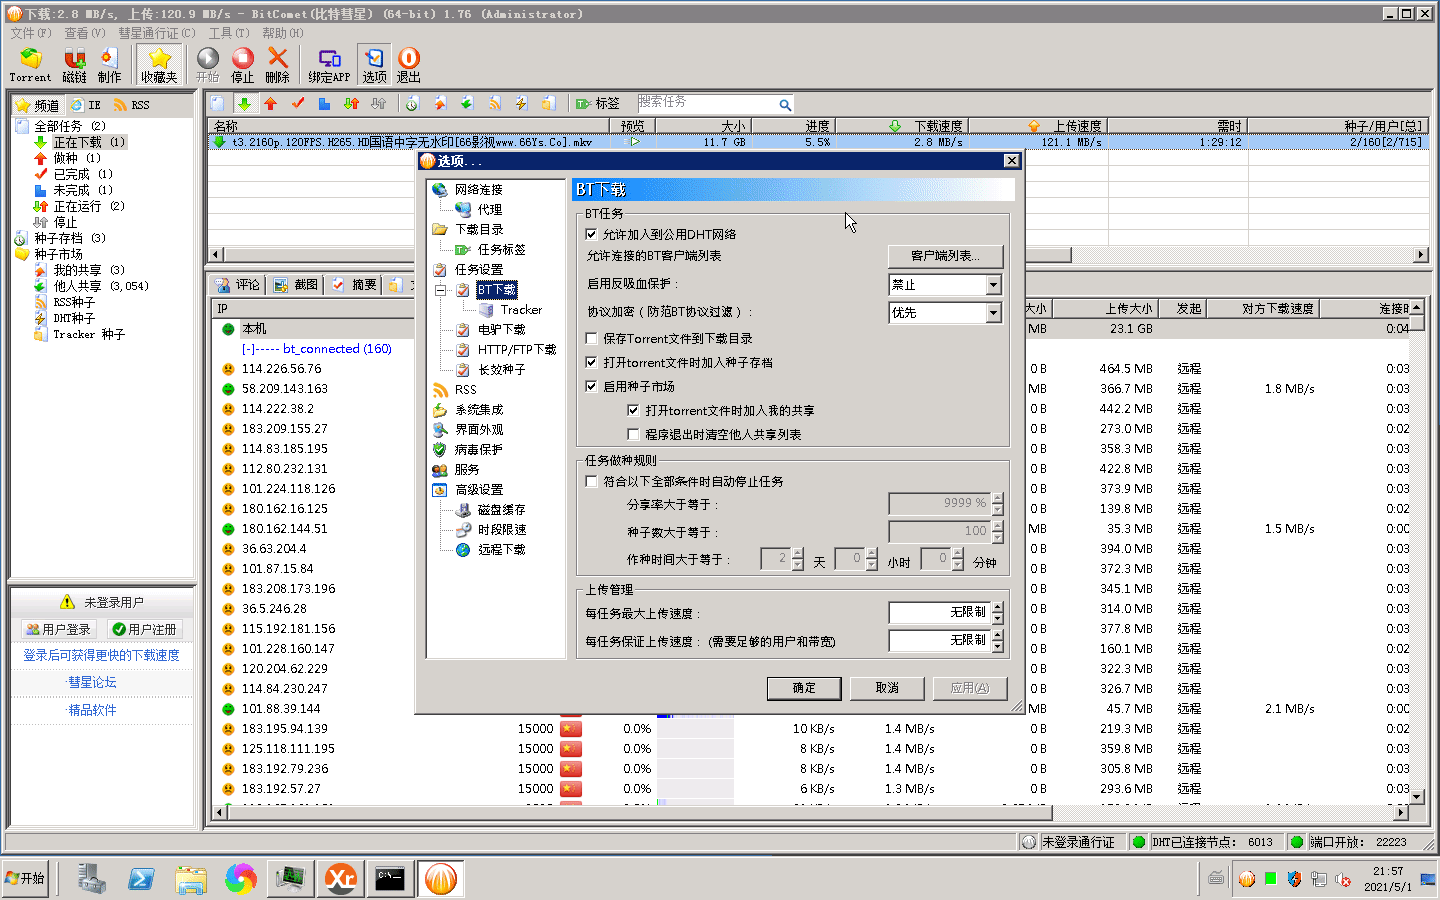1440x900 pixels.
Task: Open the 精品软件 software link
Action: coord(92,710)
